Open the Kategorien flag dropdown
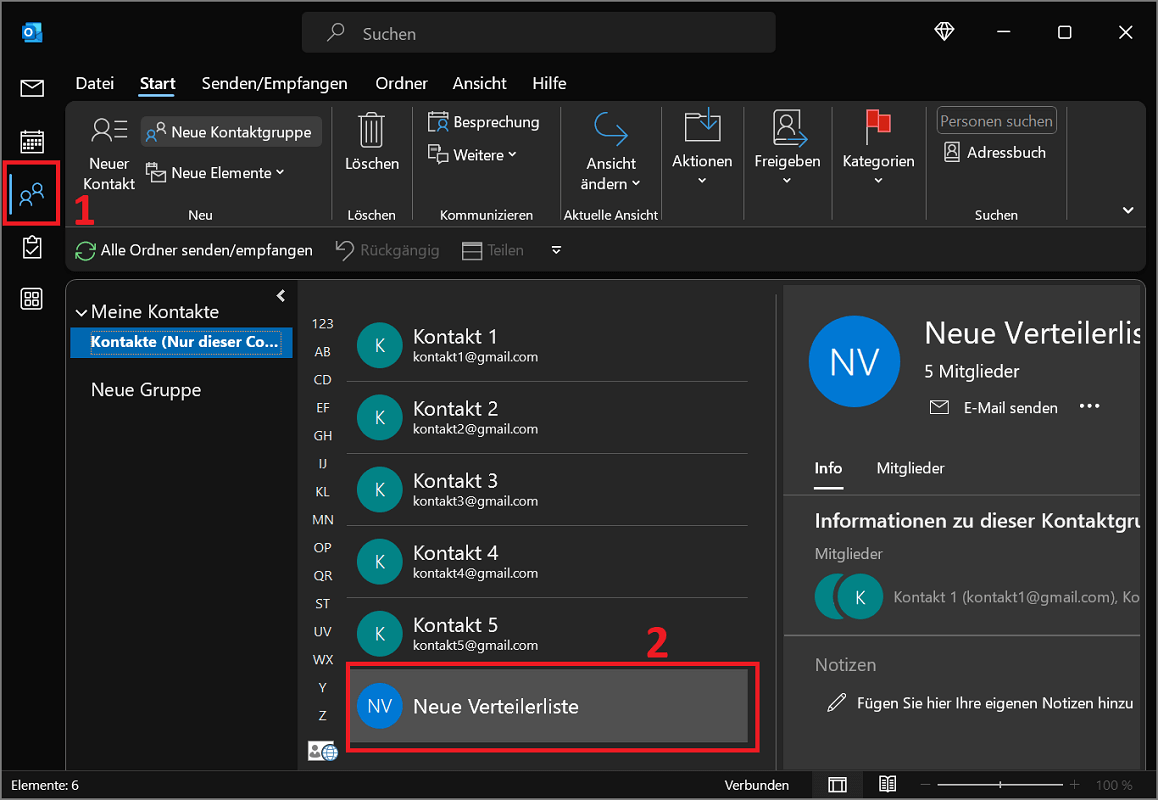This screenshot has height=800, width=1158. click(878, 146)
